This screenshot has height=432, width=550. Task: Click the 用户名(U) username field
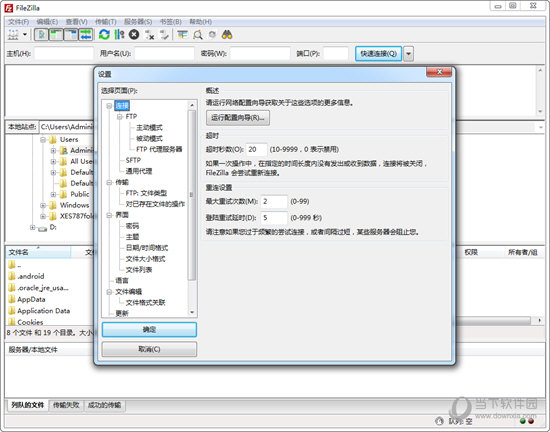(x=164, y=54)
